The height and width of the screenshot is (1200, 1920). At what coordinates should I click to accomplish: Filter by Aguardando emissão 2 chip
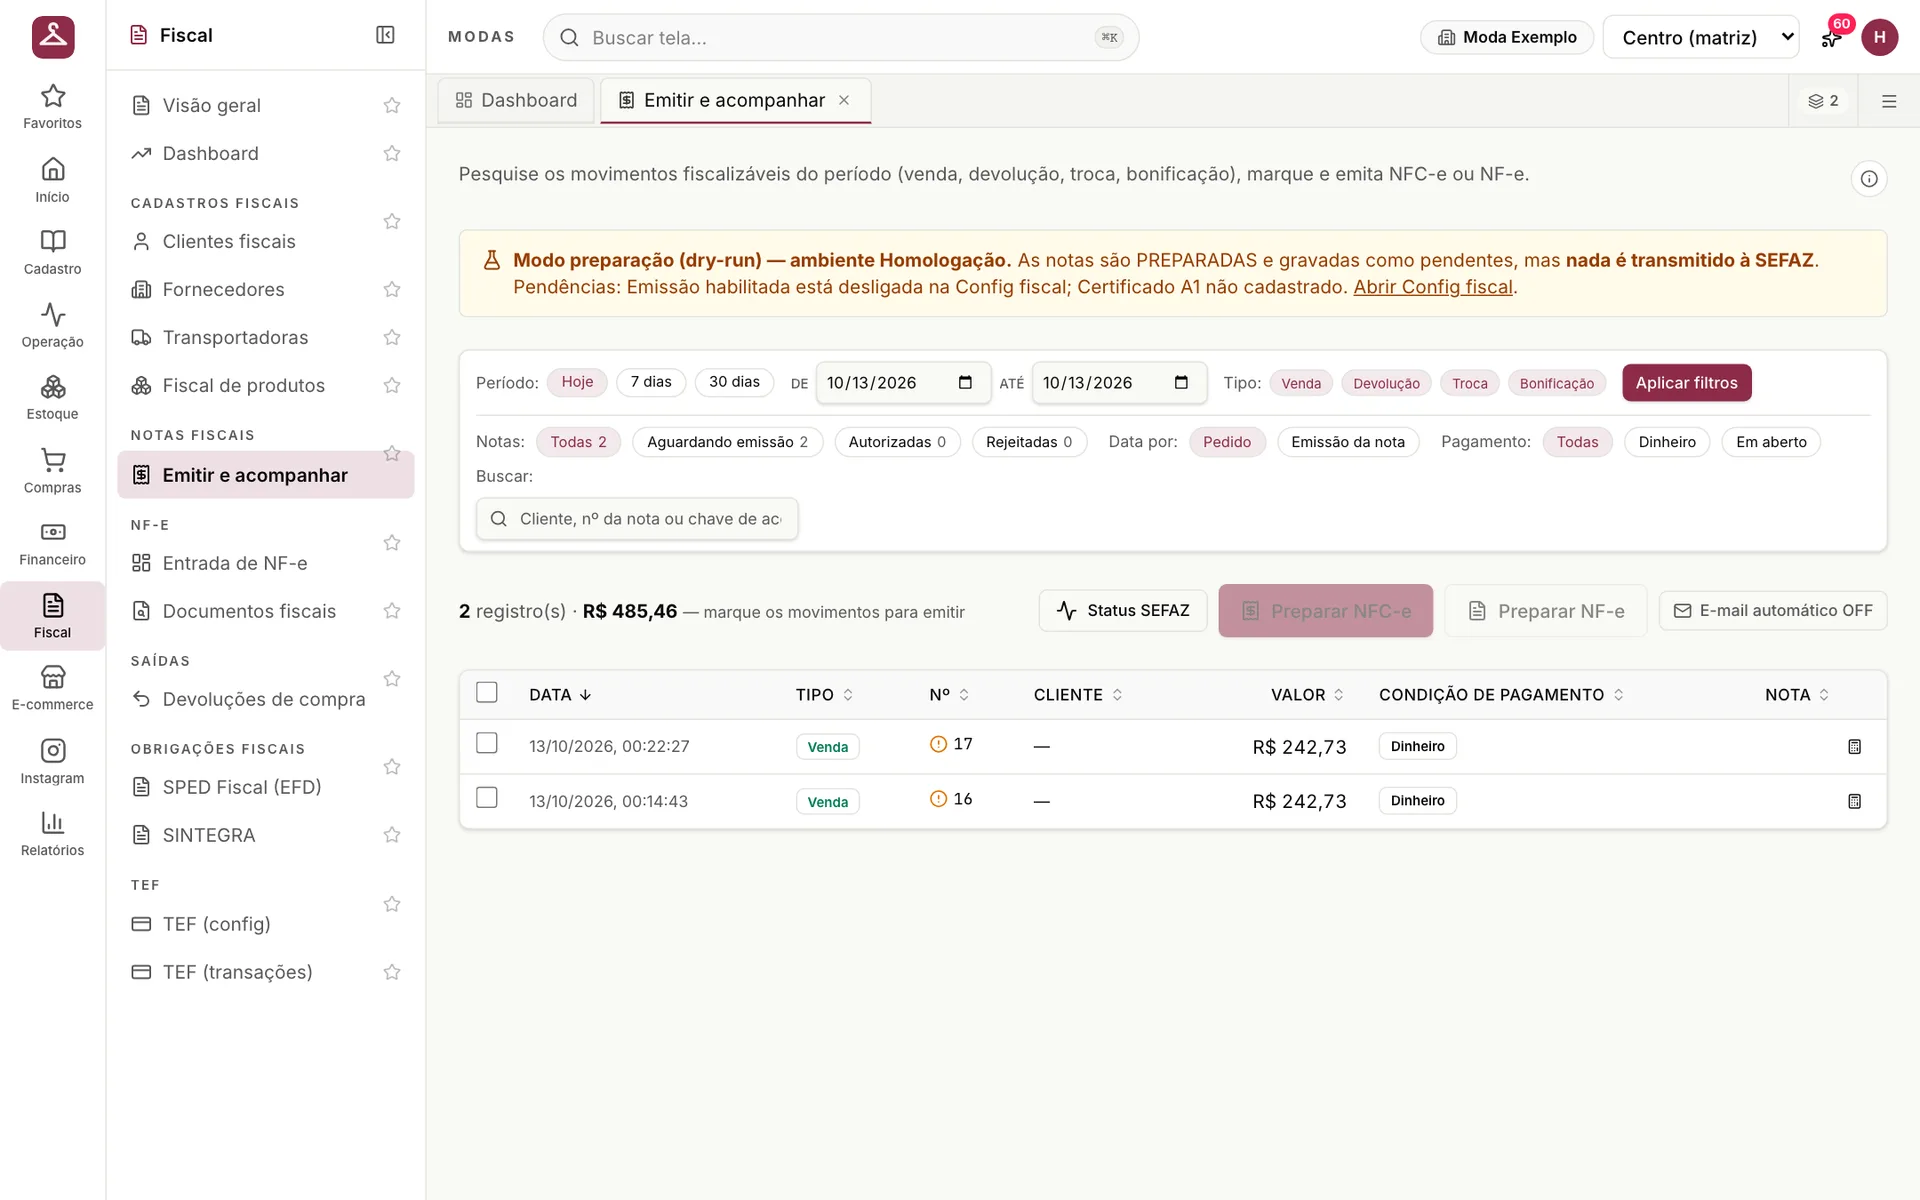pos(727,442)
